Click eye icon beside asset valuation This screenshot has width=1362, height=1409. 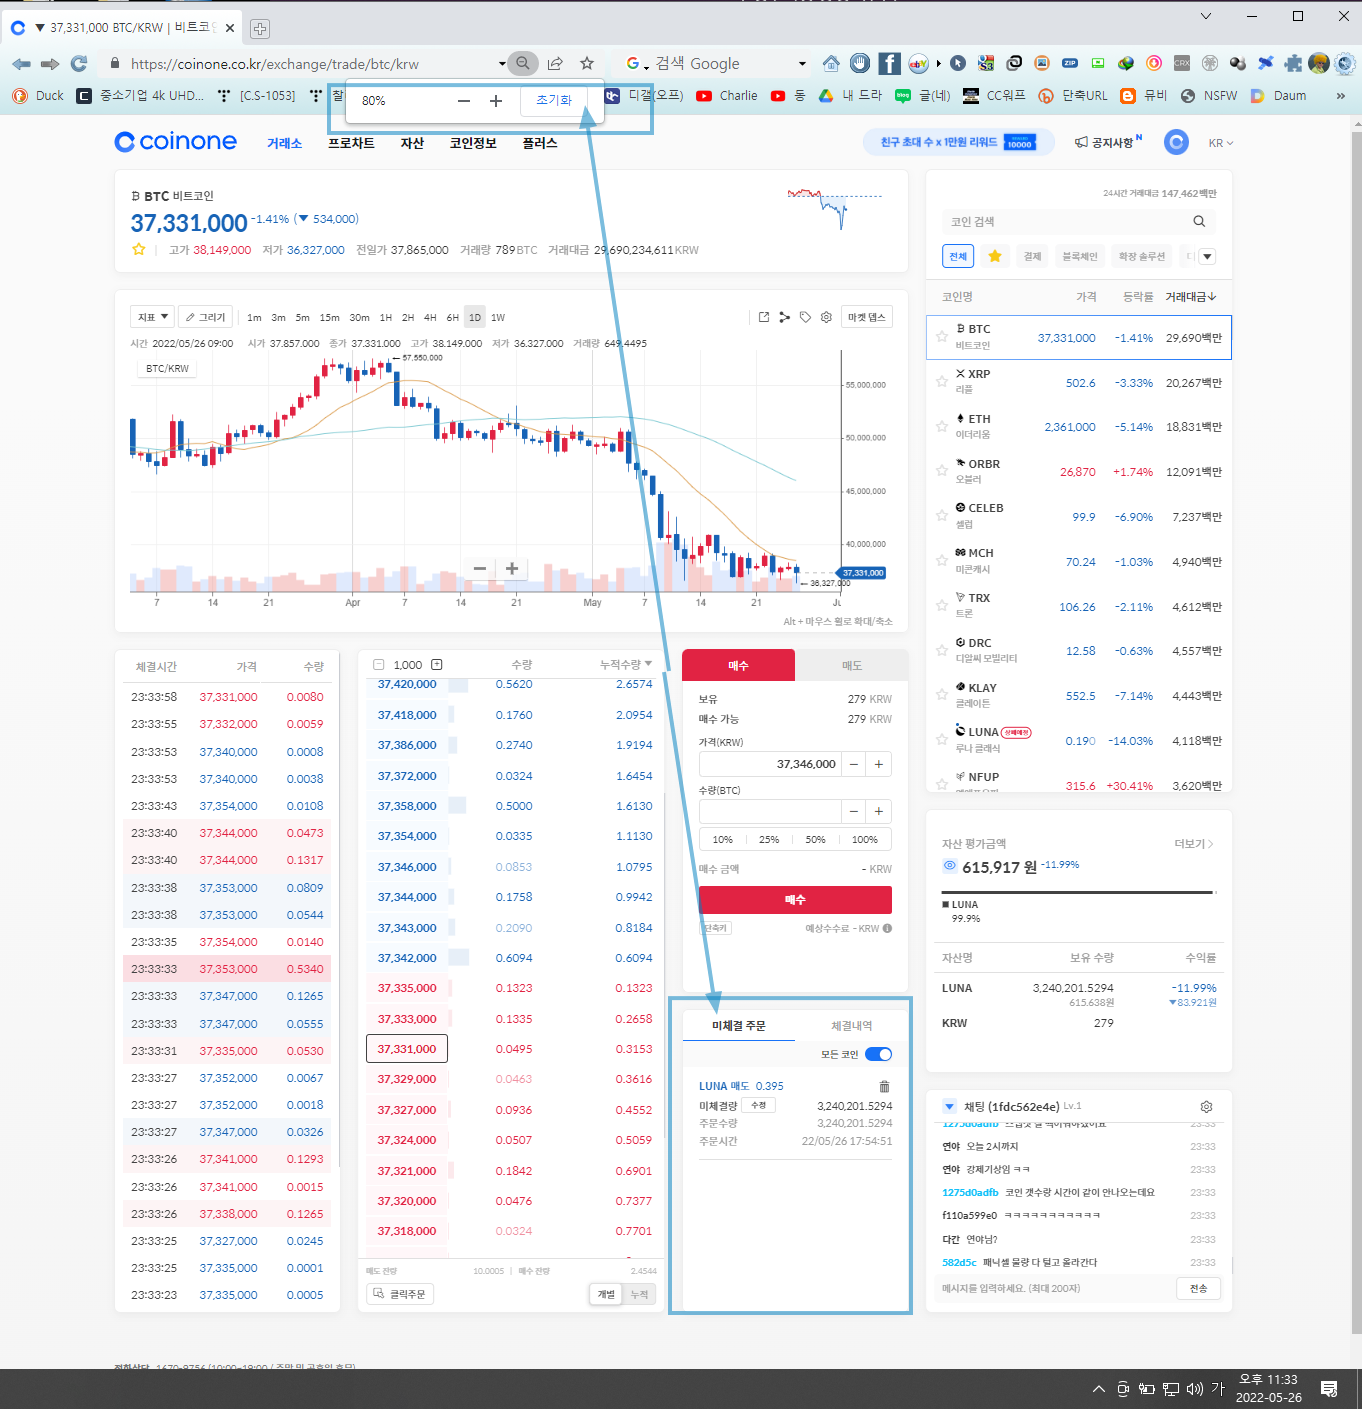pyautogui.click(x=950, y=866)
